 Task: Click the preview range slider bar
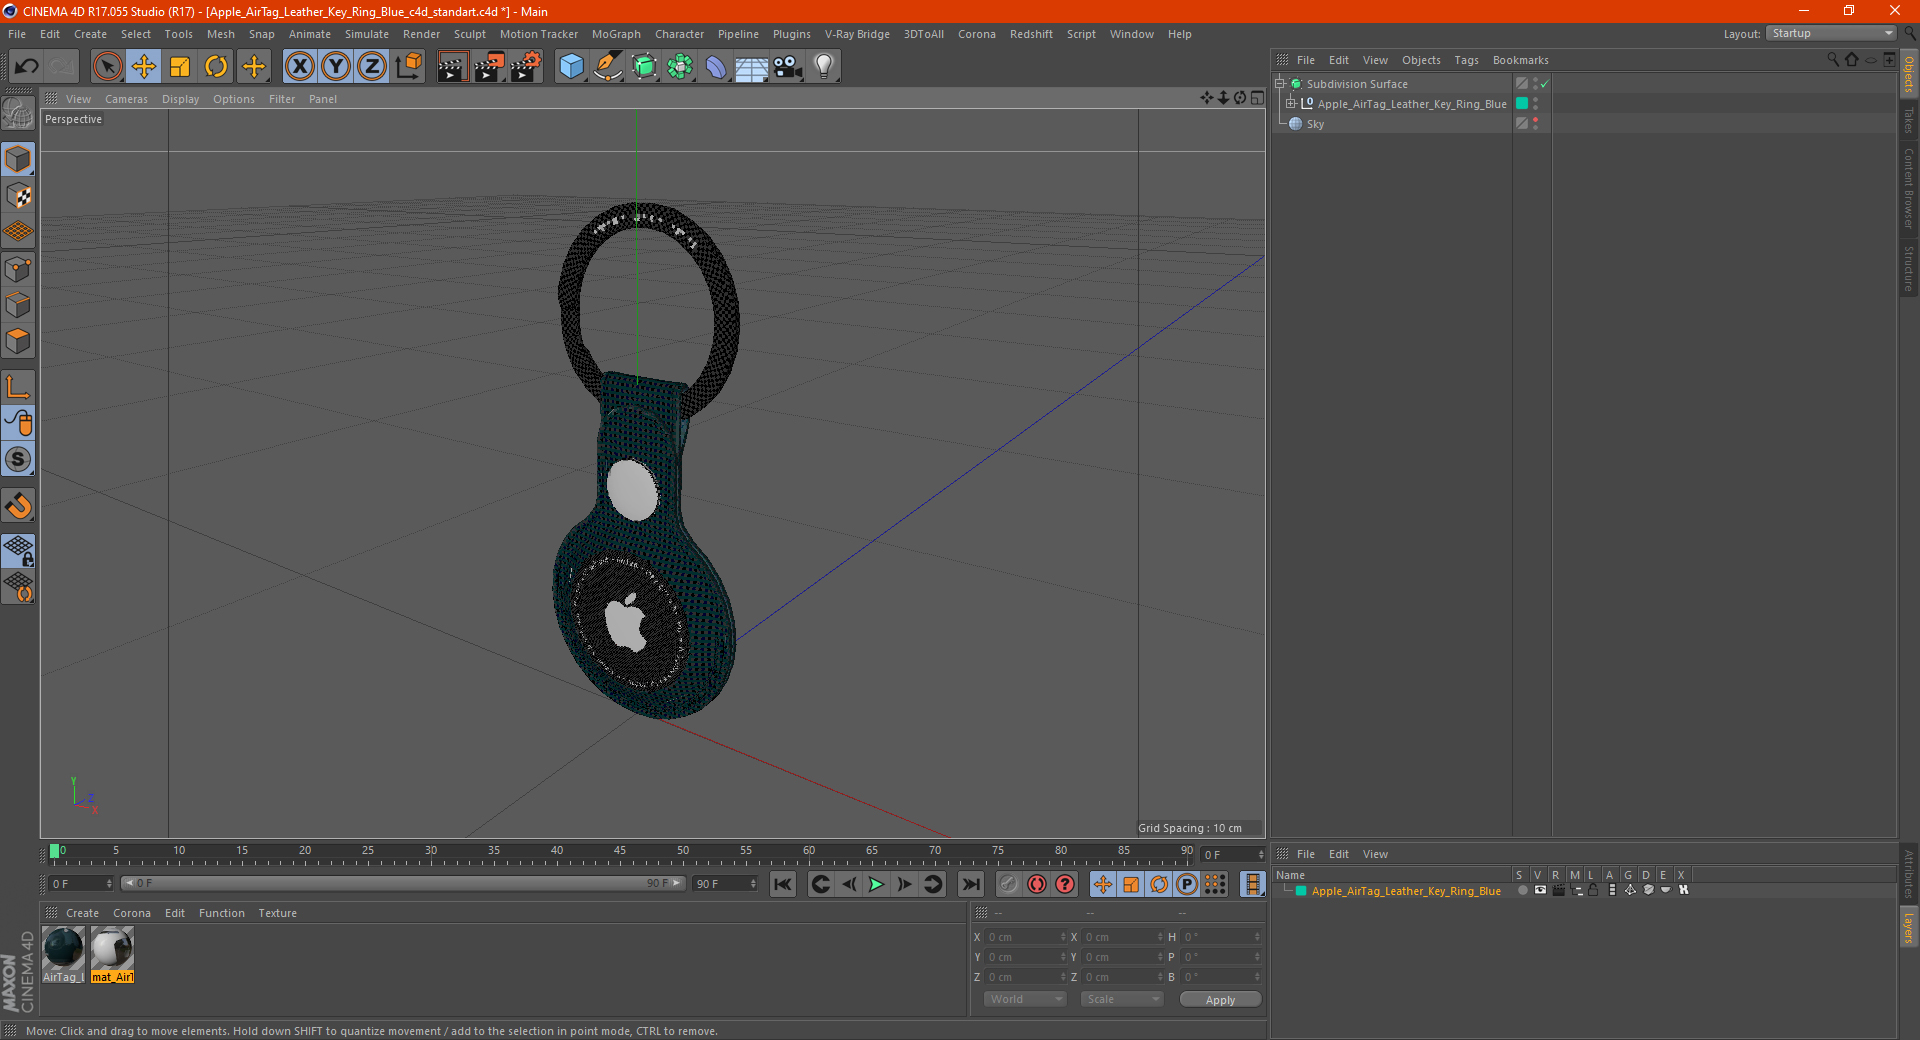(x=403, y=883)
